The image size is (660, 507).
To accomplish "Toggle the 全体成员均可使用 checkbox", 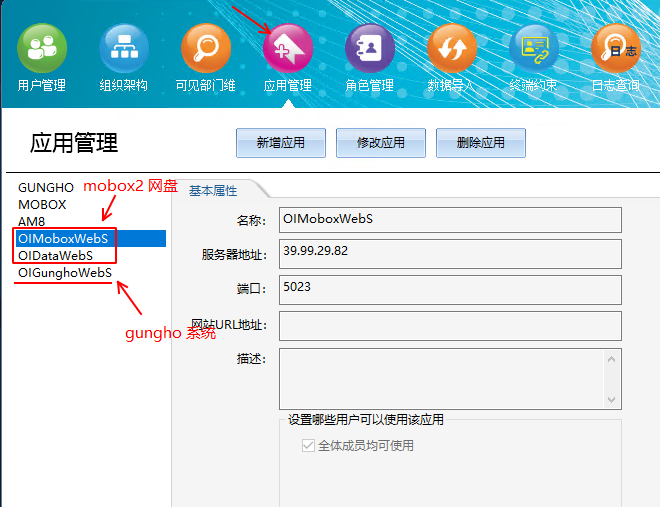I will pos(308,446).
